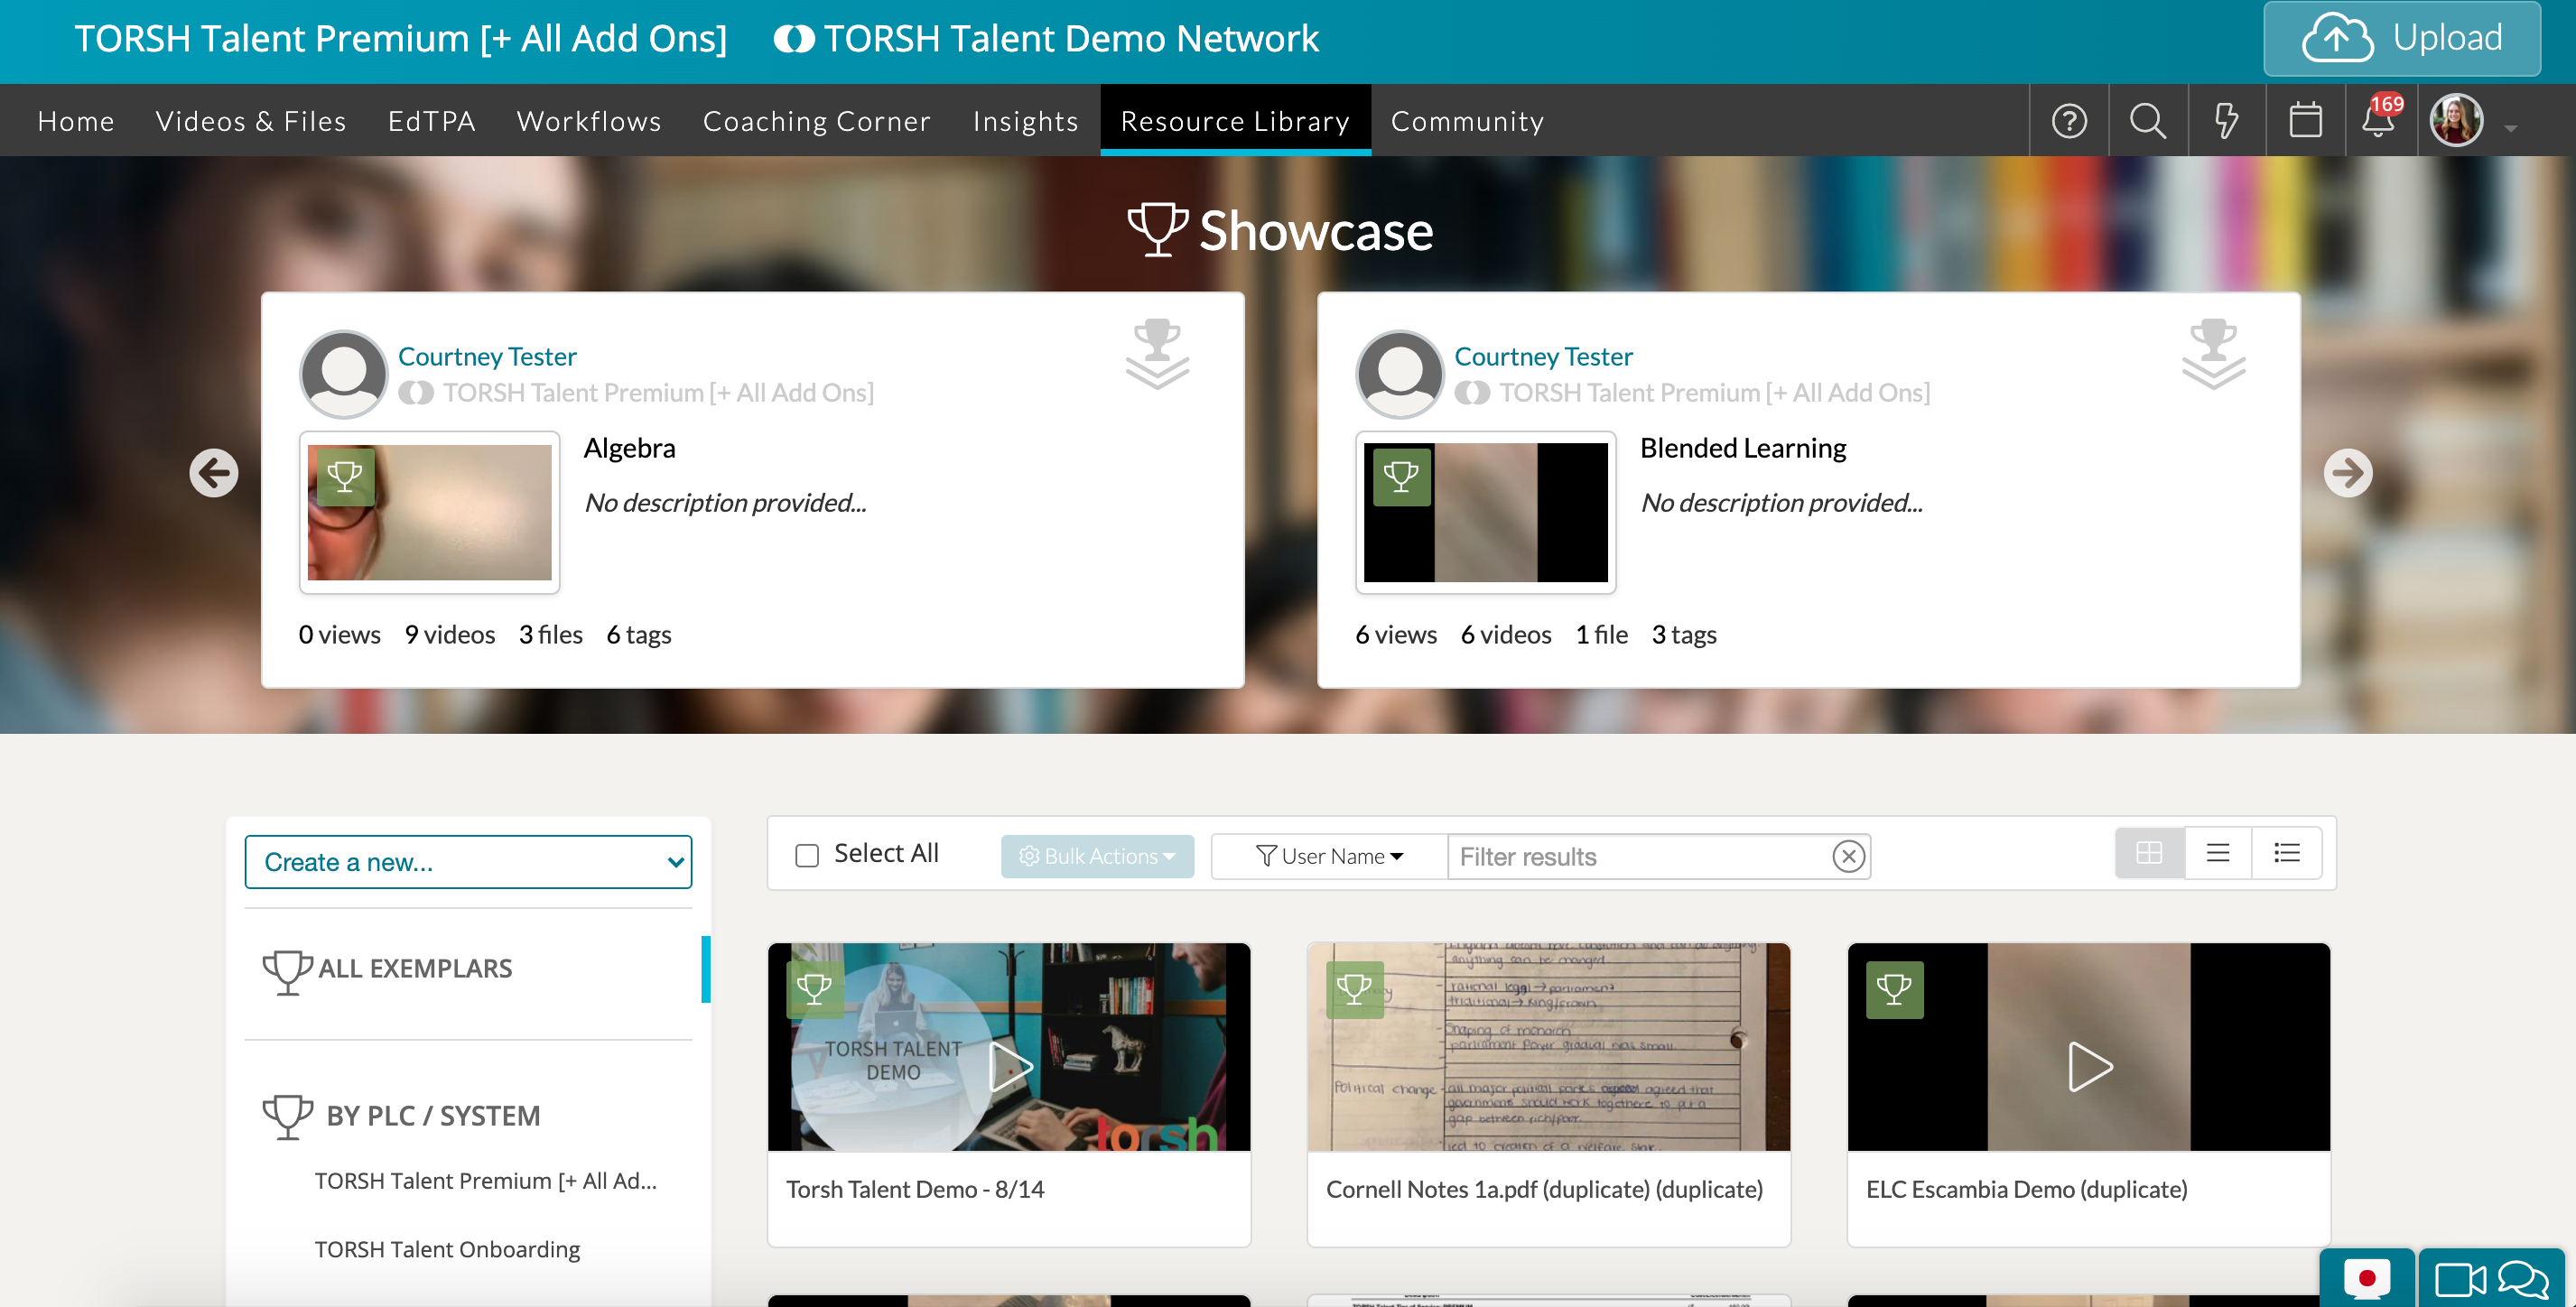Open Torsh Talent Demo - 8/14 title

point(915,1189)
